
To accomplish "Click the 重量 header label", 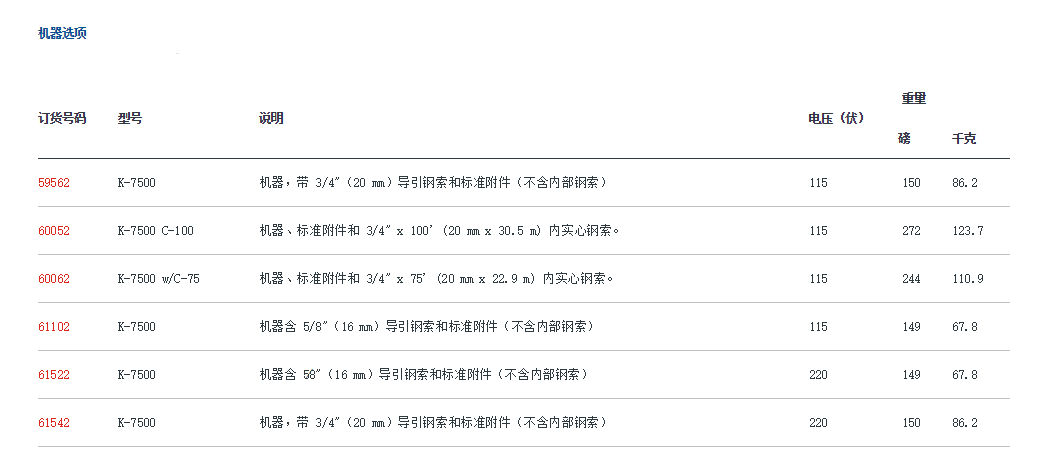I will click(913, 98).
